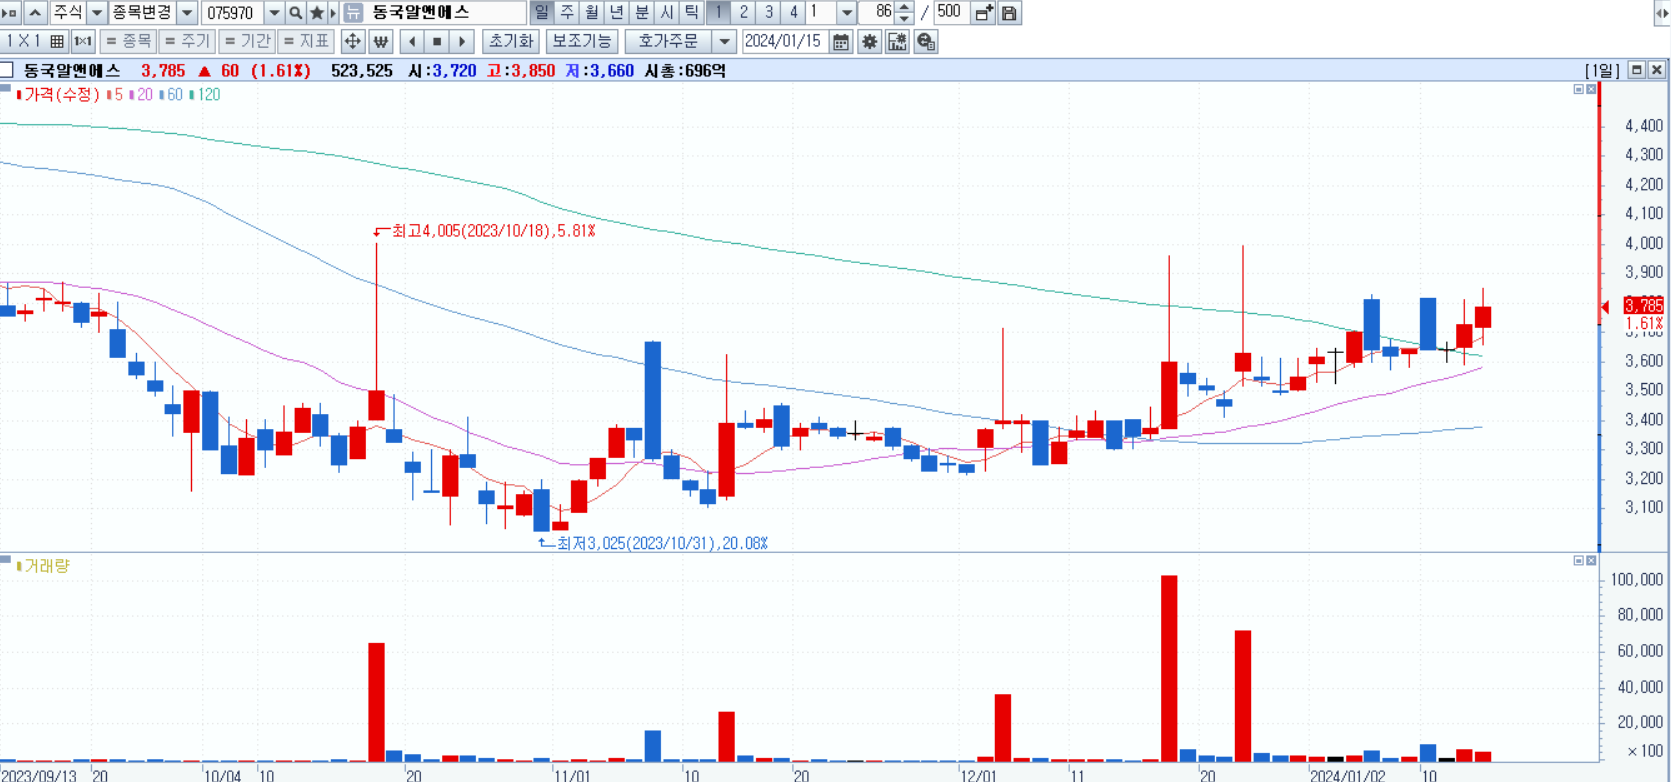Toggle the 지표 link button
Viewport: 1671px width, 782px height.
click(306, 42)
